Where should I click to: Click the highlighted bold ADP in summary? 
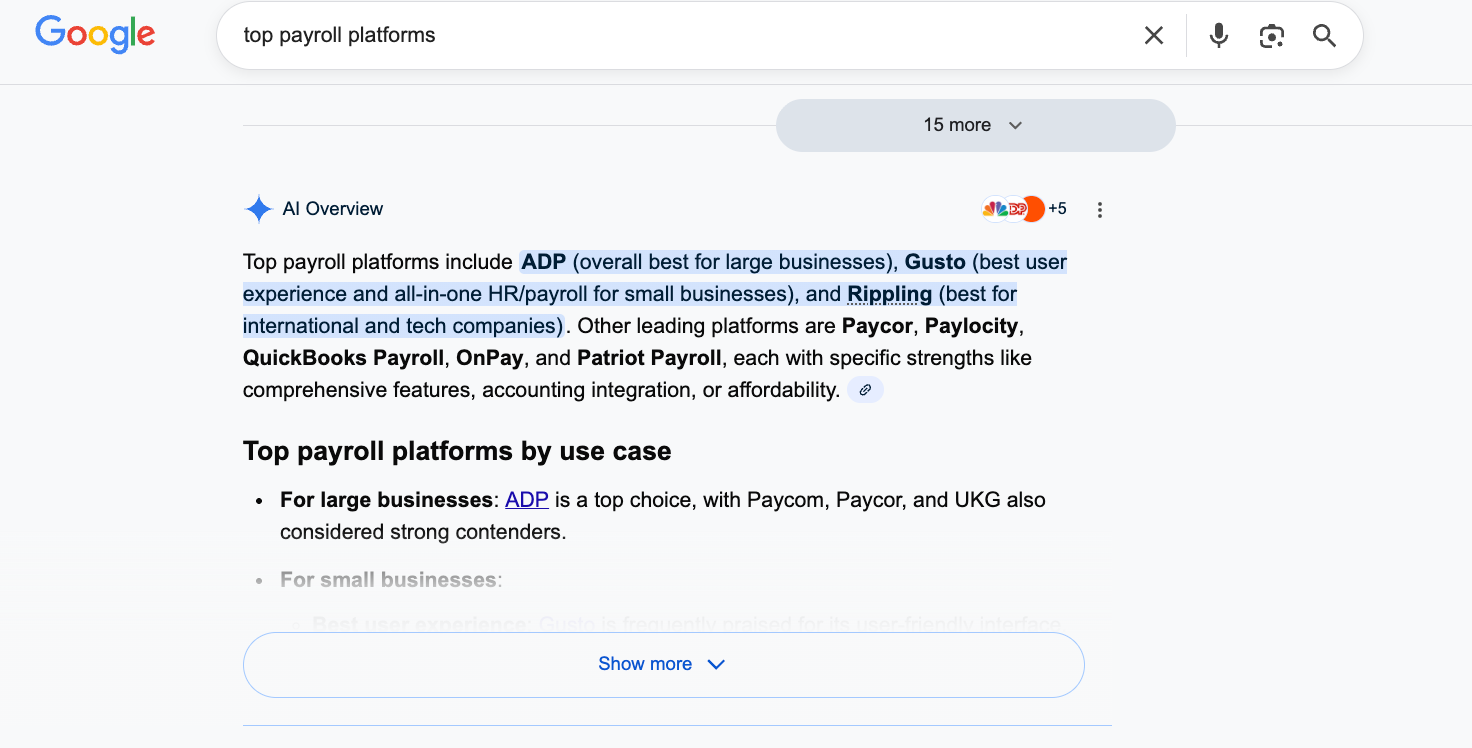544,262
